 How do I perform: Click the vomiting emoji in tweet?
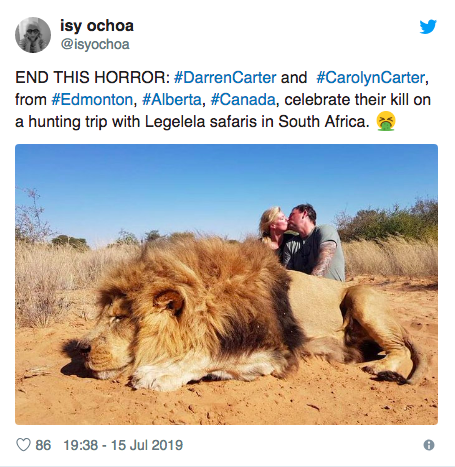(386, 121)
